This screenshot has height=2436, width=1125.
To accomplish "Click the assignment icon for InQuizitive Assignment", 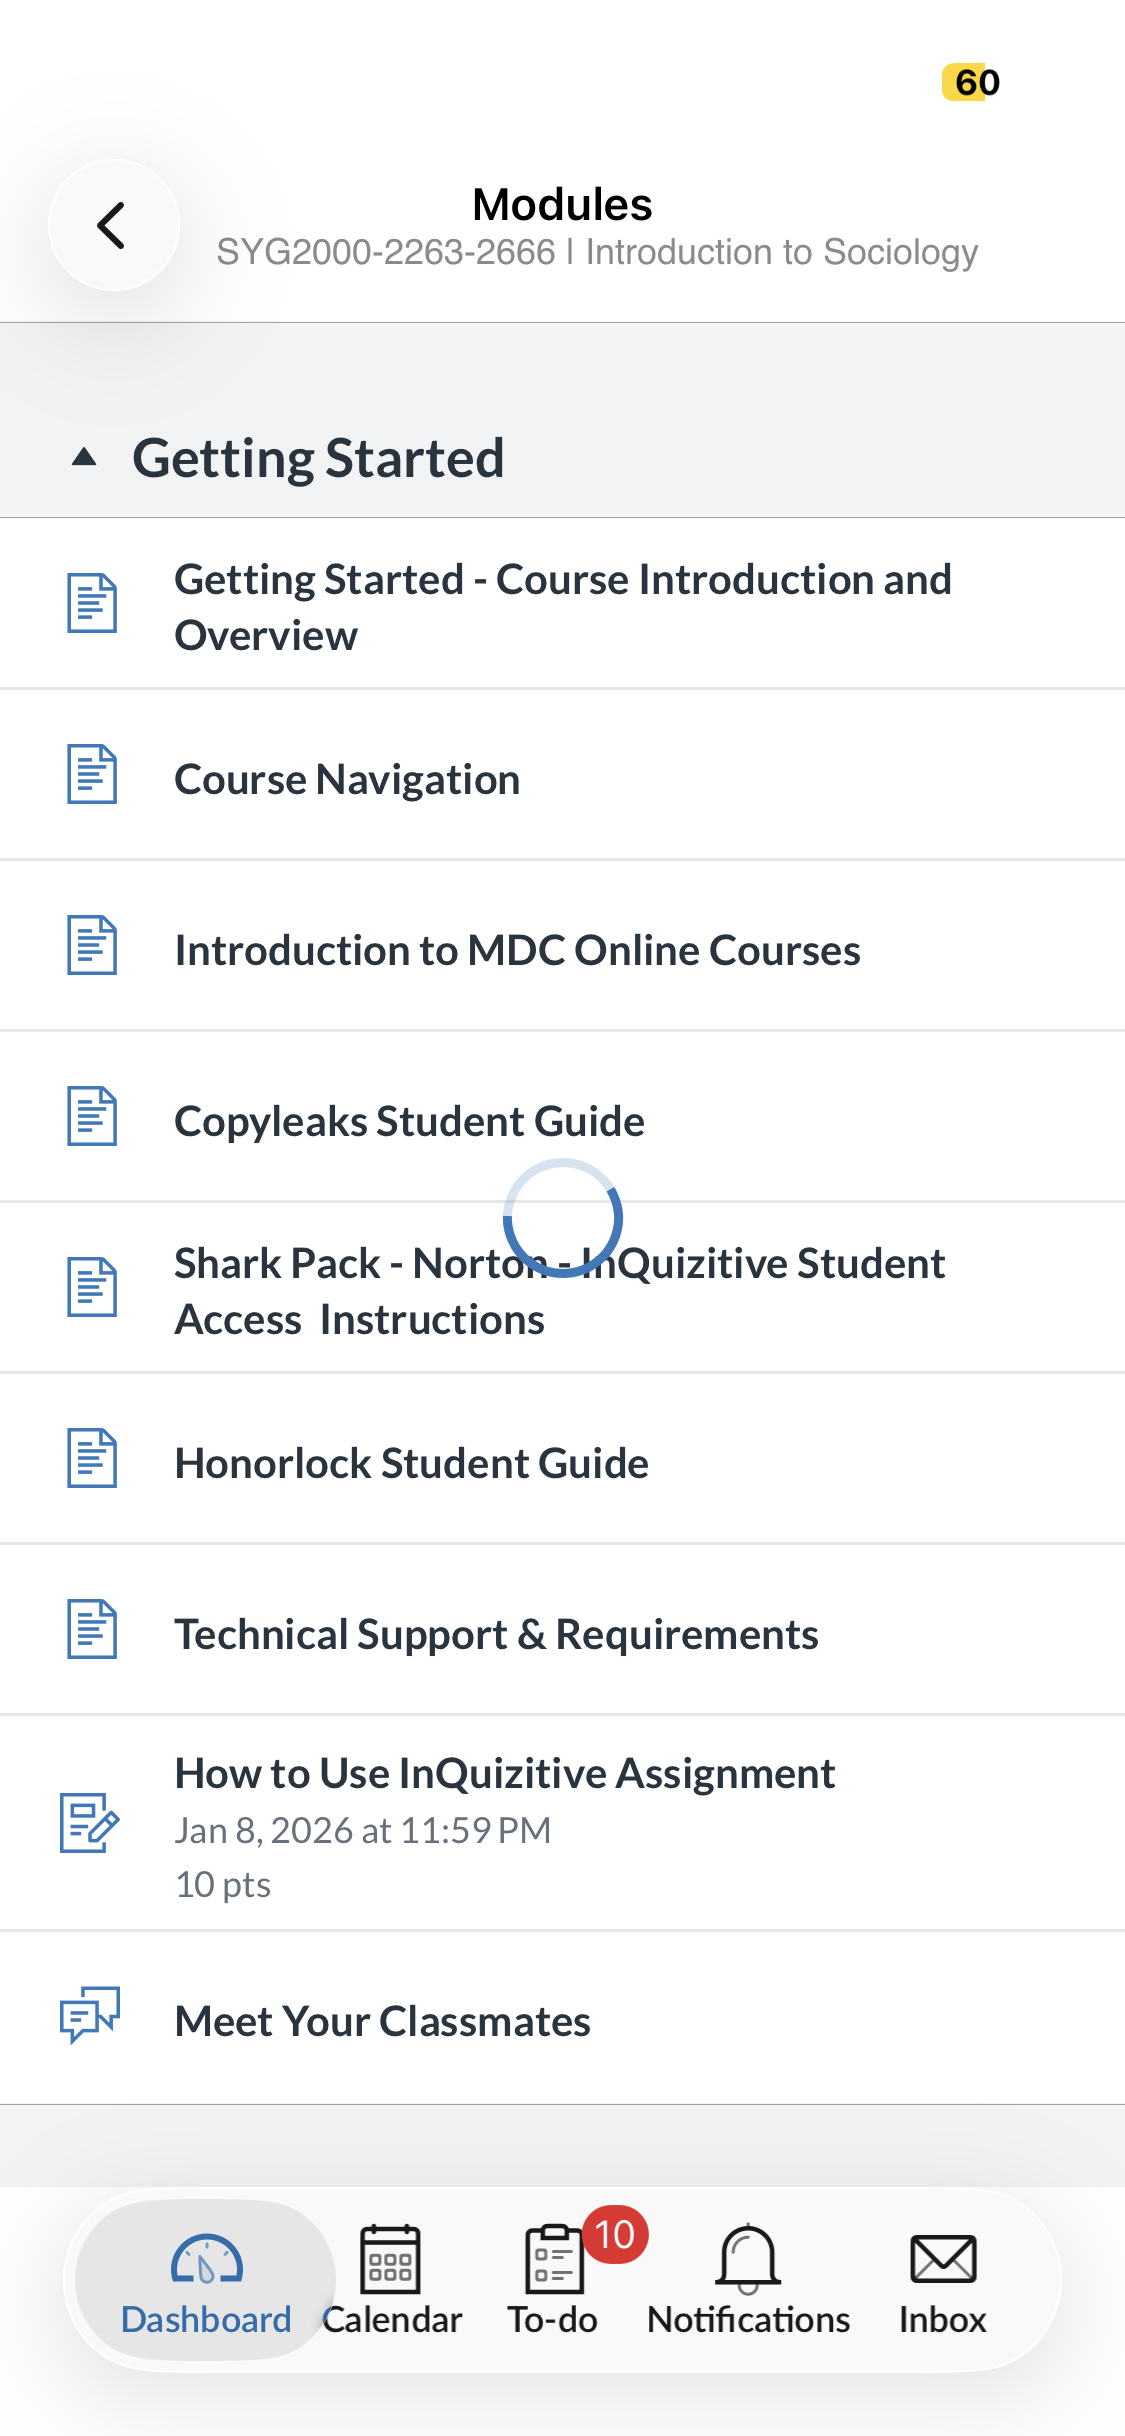I will [x=90, y=1823].
